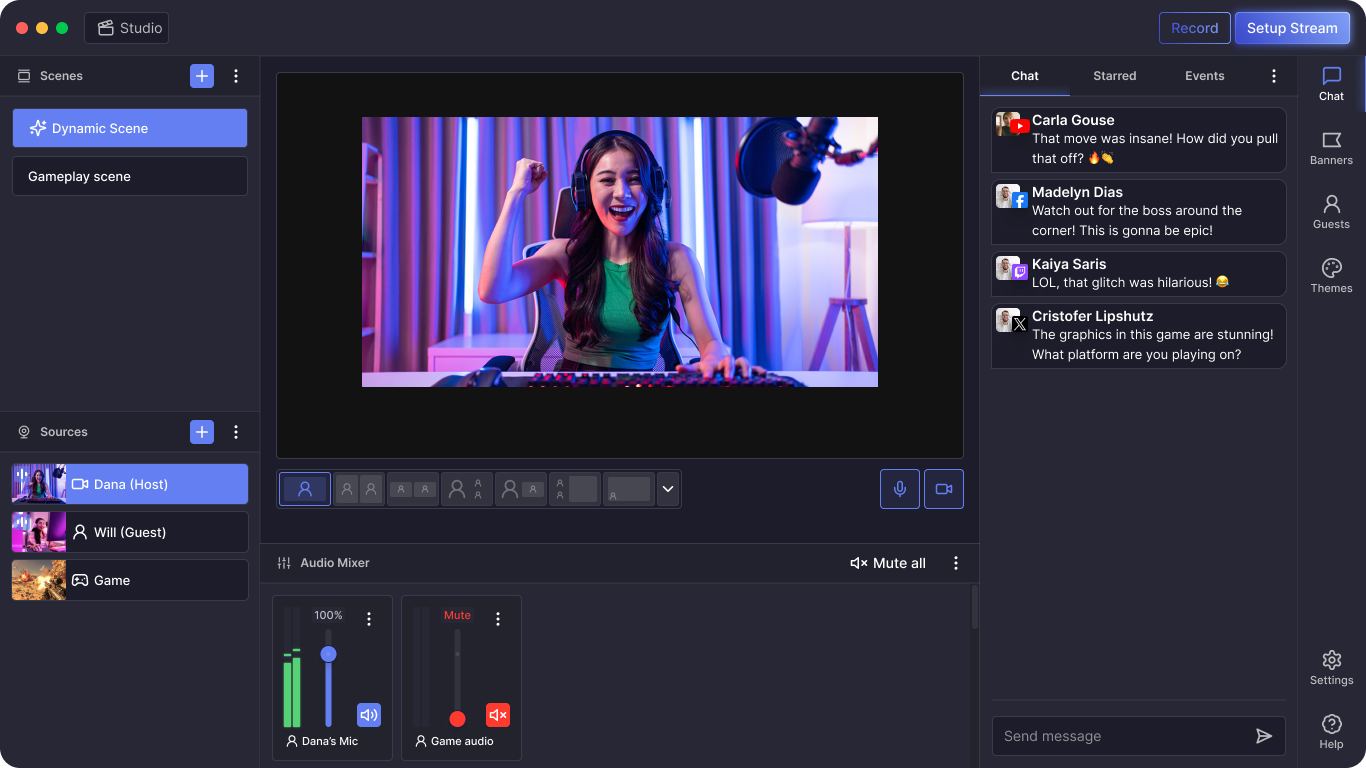
Task: Open the Help panel
Action: tap(1331, 729)
